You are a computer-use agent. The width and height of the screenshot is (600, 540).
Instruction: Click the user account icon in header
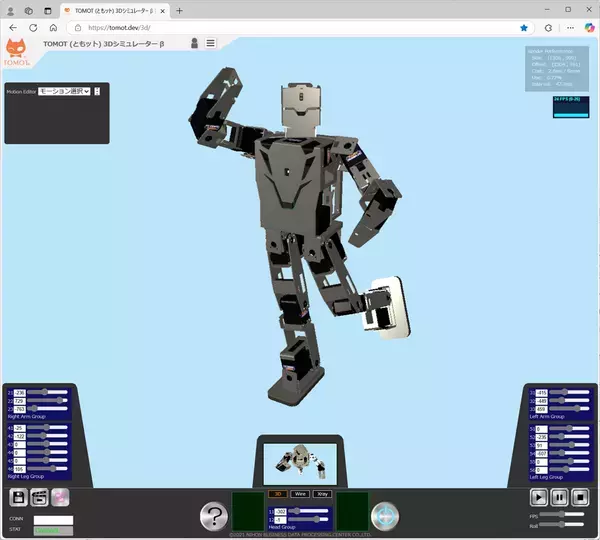pyautogui.click(x=194, y=43)
